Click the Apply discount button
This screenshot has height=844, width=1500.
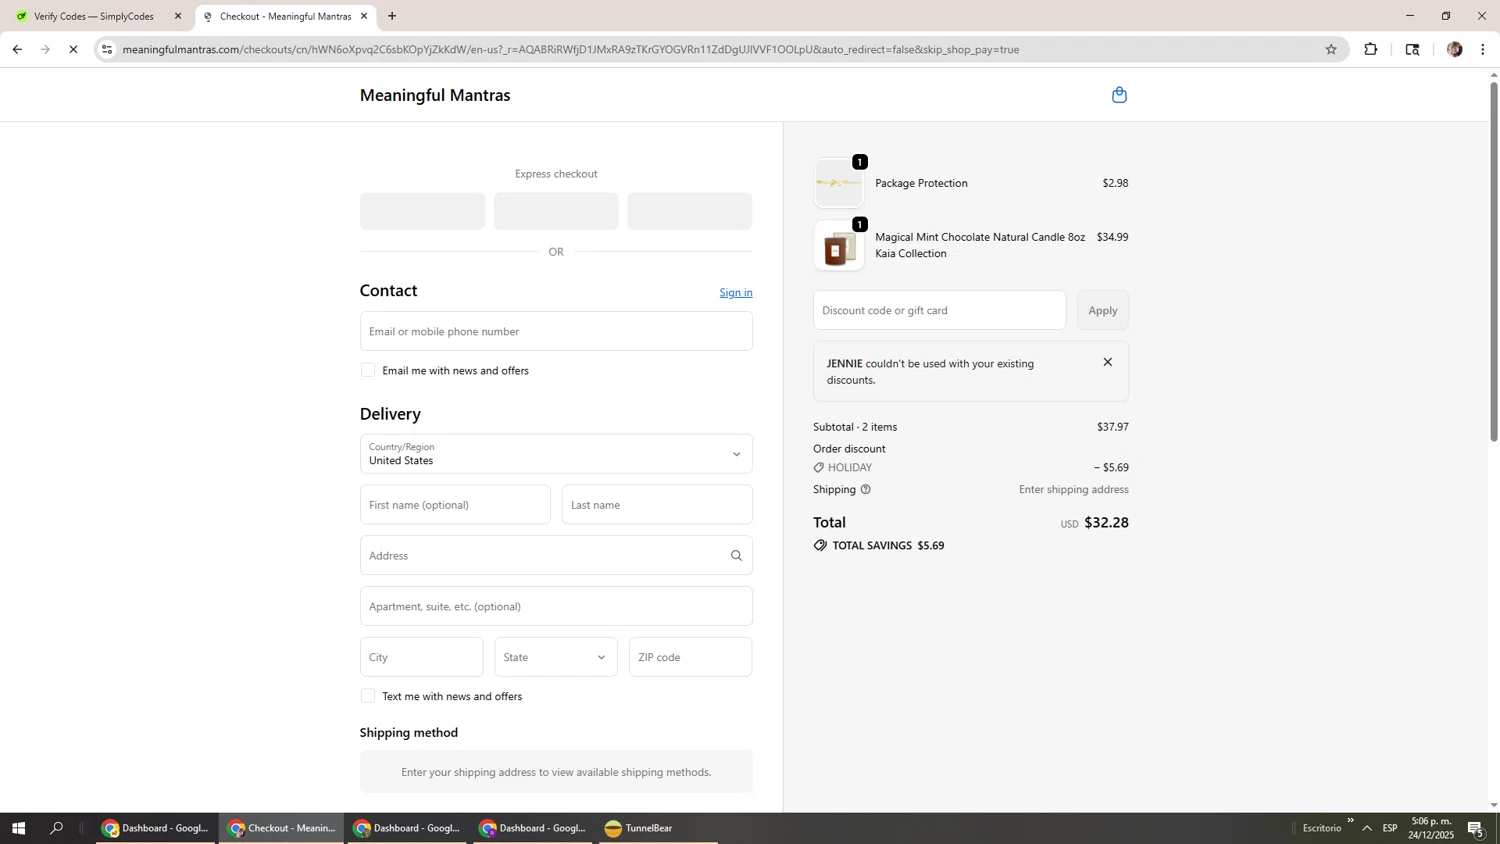pyautogui.click(x=1103, y=310)
